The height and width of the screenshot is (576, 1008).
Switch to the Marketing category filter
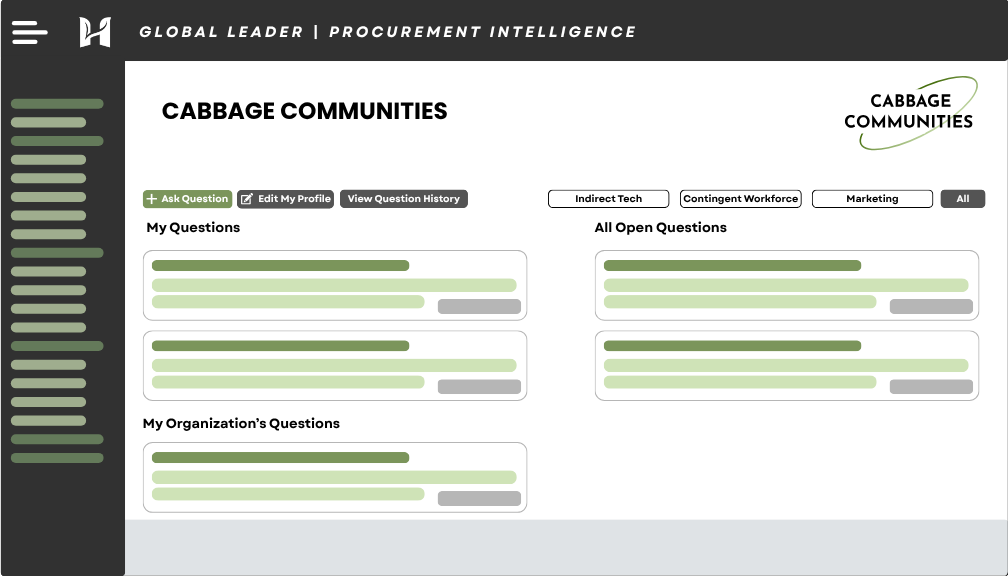[x=872, y=199]
